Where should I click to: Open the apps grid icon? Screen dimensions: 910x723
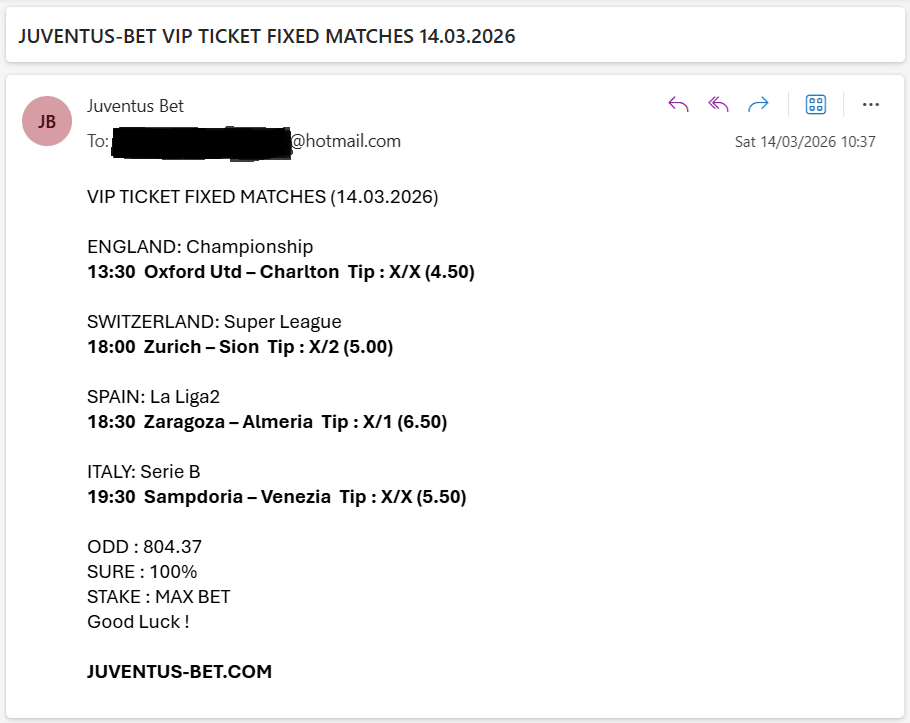(x=816, y=103)
